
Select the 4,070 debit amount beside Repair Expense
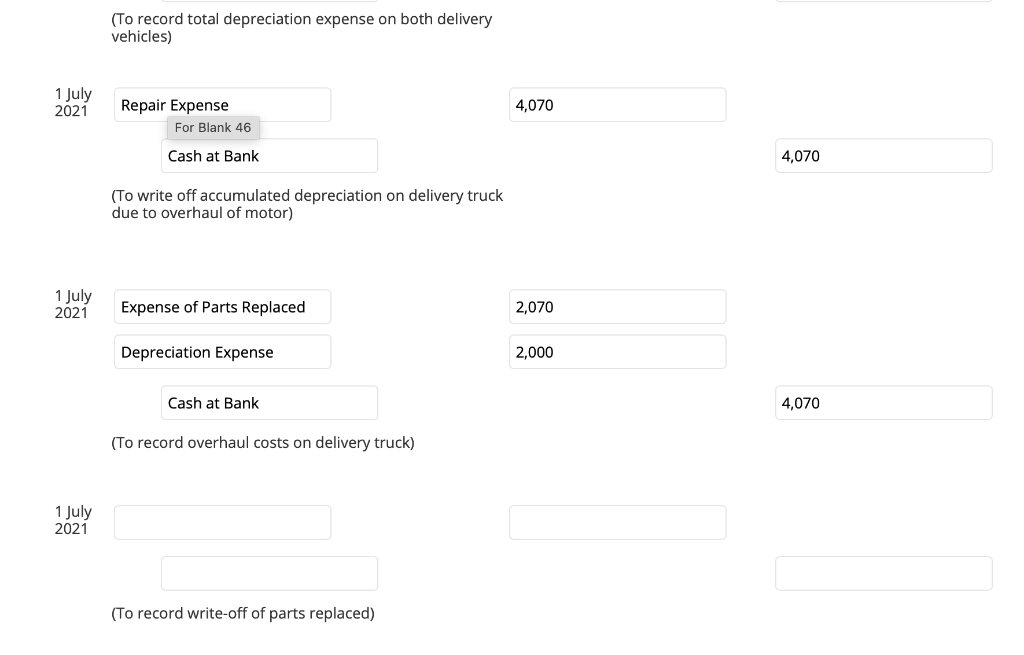pos(617,104)
